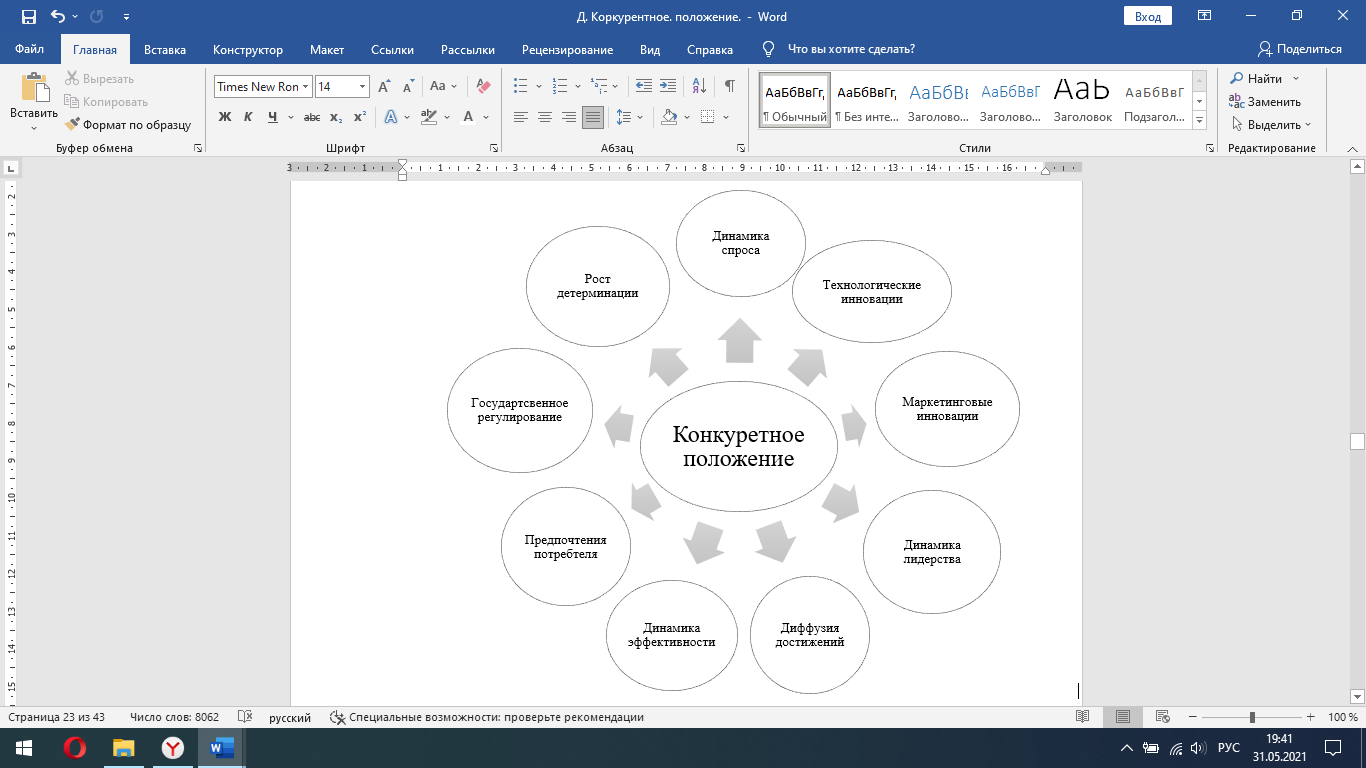Show paragraph marks with the pilcrow icon
The image size is (1366, 768).
(730, 87)
